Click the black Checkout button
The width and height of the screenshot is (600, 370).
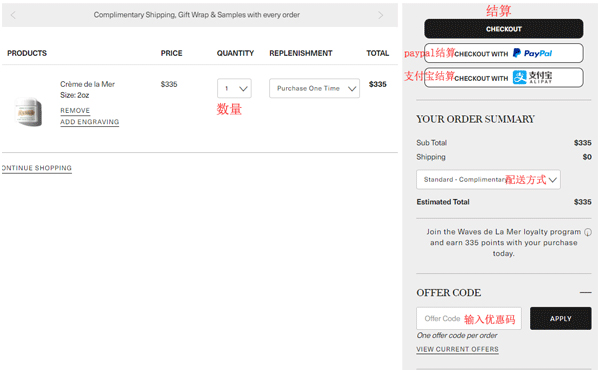504,29
